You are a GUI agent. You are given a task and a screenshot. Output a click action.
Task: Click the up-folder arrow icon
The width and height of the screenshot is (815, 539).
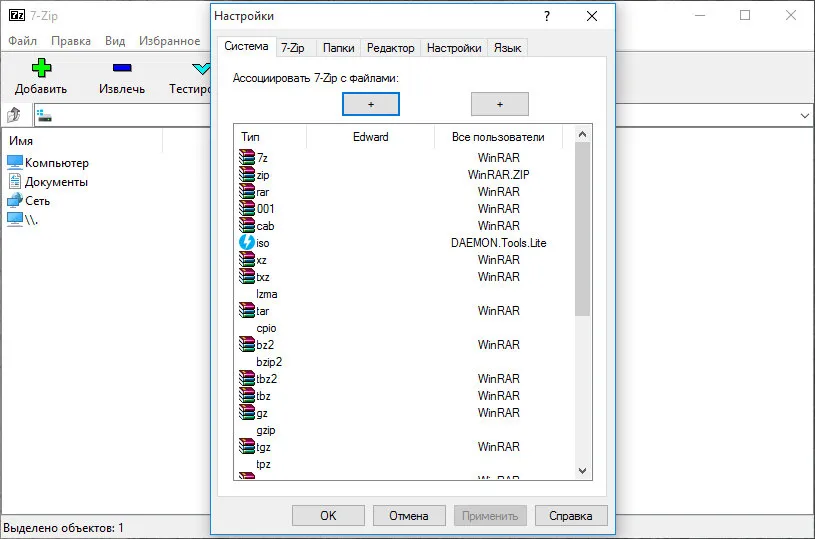14,115
